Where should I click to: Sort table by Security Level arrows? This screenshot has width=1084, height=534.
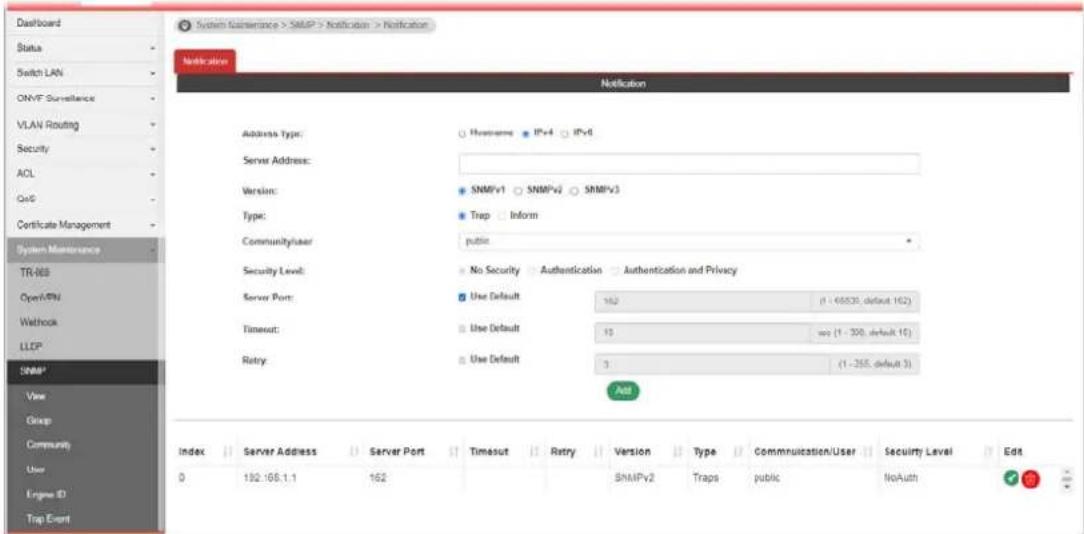(989, 452)
